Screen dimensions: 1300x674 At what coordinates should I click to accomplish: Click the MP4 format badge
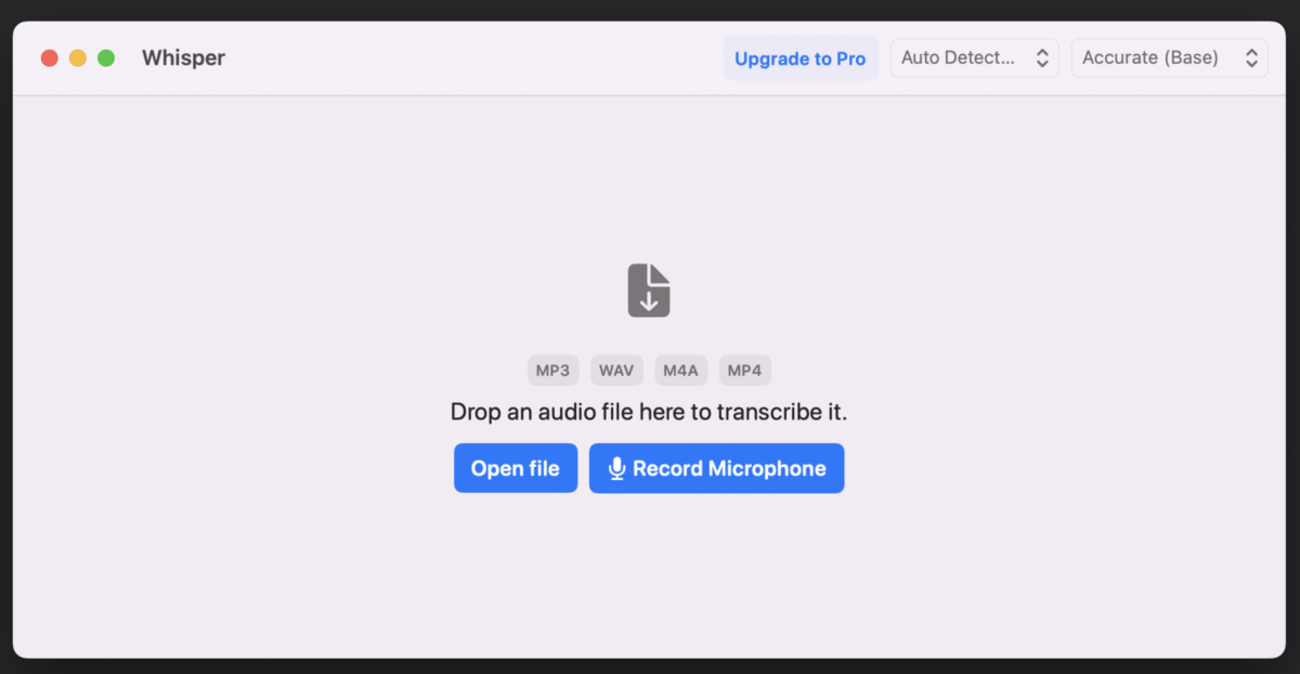coord(745,370)
